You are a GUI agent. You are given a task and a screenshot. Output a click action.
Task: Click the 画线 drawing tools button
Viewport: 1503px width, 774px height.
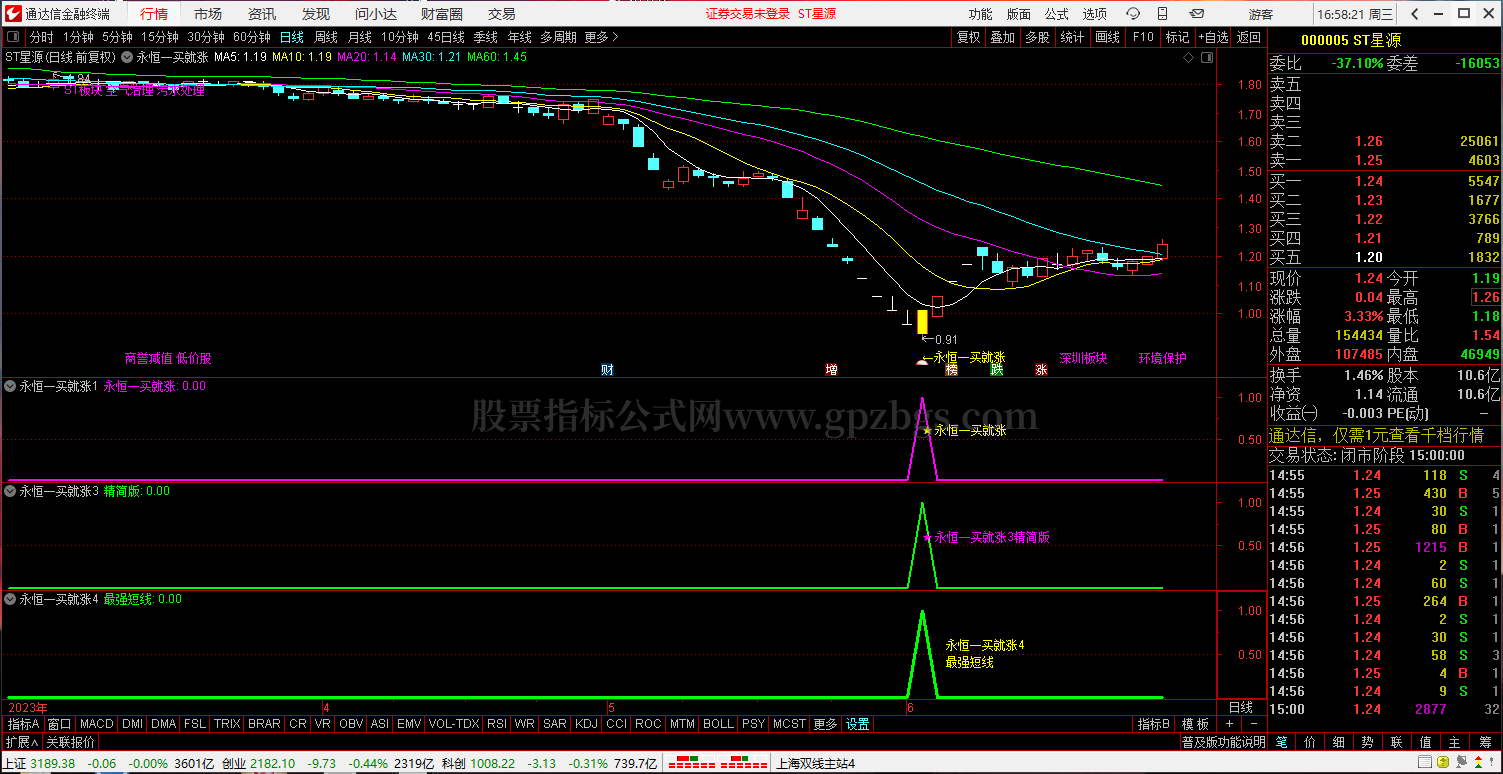coord(1107,37)
